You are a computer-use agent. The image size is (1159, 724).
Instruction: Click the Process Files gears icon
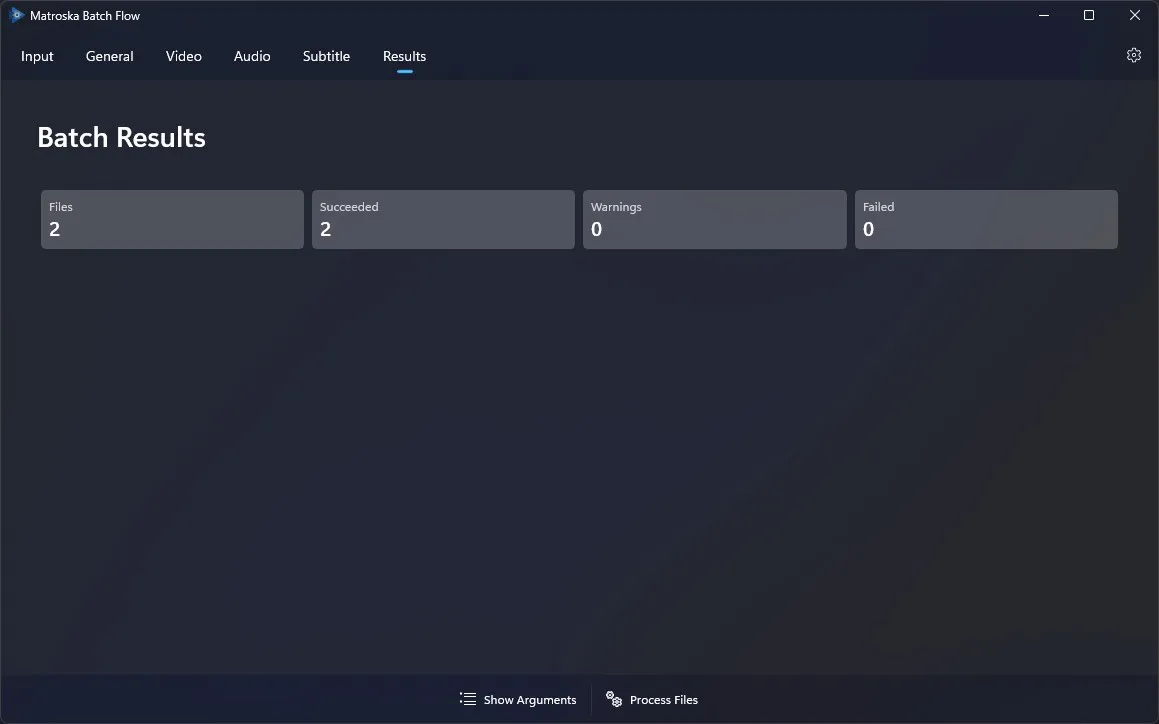click(x=612, y=699)
